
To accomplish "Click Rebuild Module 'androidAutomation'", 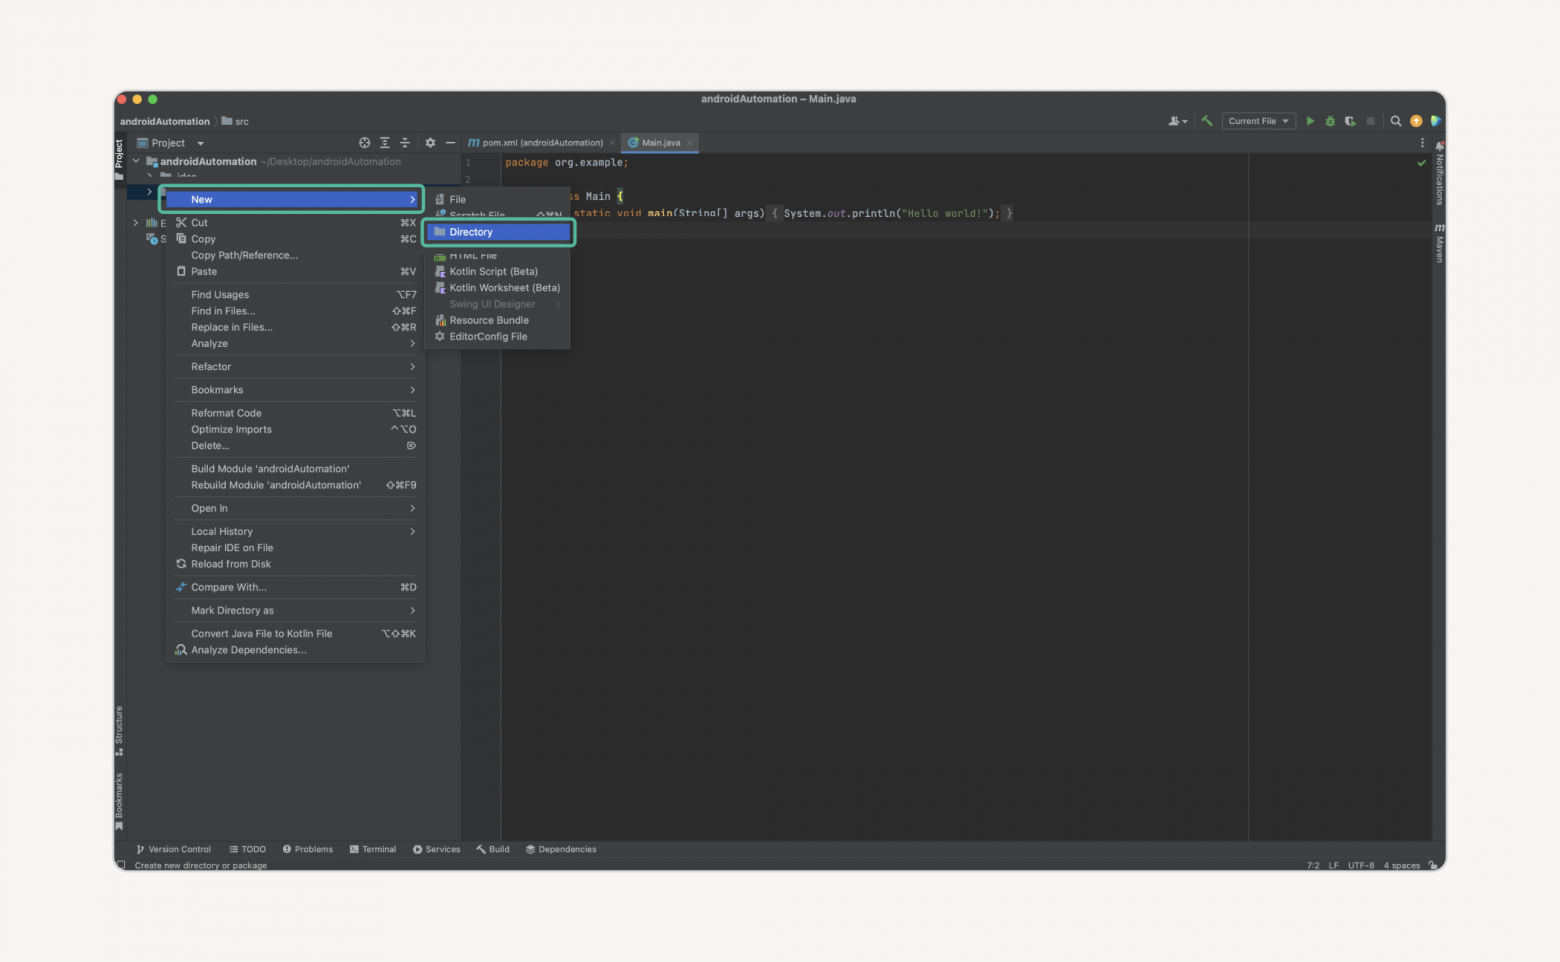I will click(295, 485).
